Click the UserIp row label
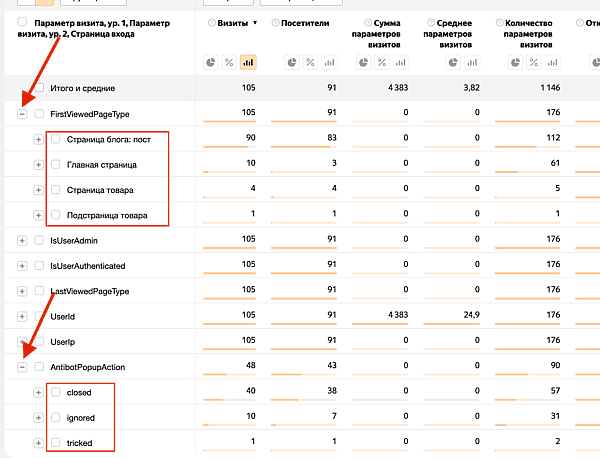This screenshot has height=458, width=600. (63, 342)
